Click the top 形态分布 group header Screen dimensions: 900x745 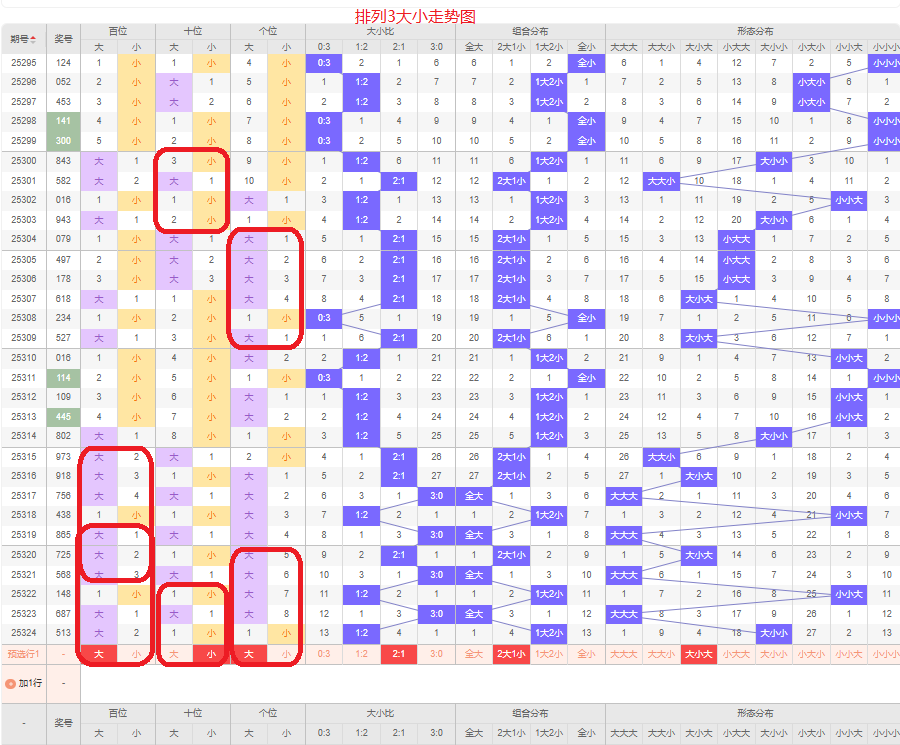click(755, 32)
